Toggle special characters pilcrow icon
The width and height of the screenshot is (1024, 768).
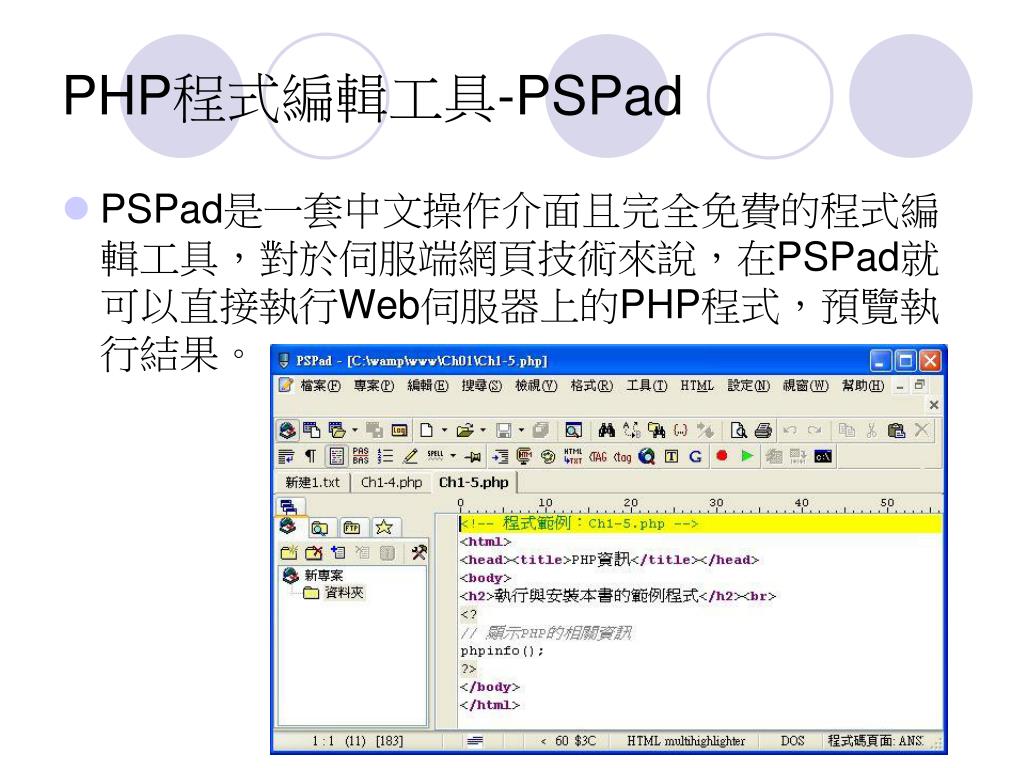311,456
